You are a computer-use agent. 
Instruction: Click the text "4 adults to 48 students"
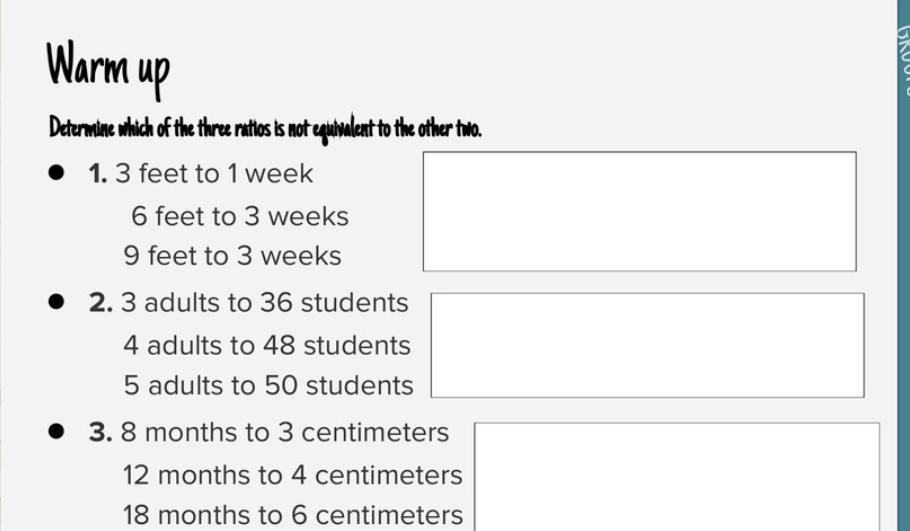[267, 345]
